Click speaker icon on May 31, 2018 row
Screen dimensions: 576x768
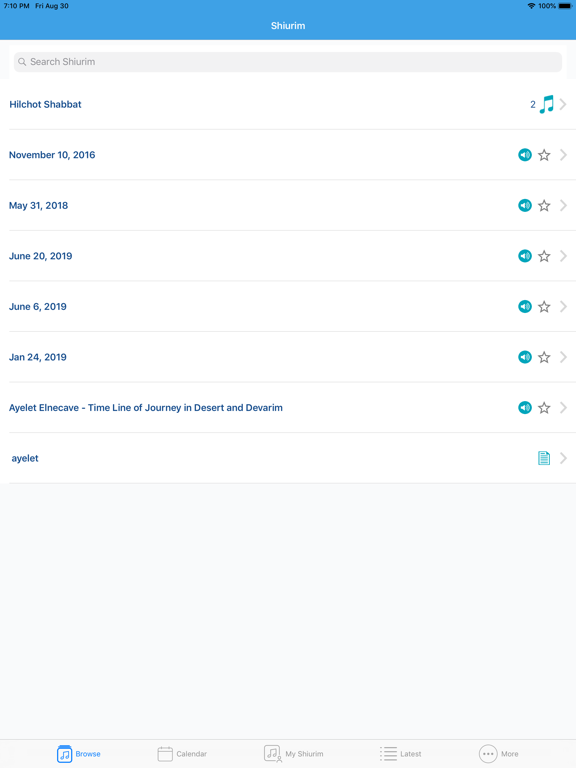click(x=525, y=205)
